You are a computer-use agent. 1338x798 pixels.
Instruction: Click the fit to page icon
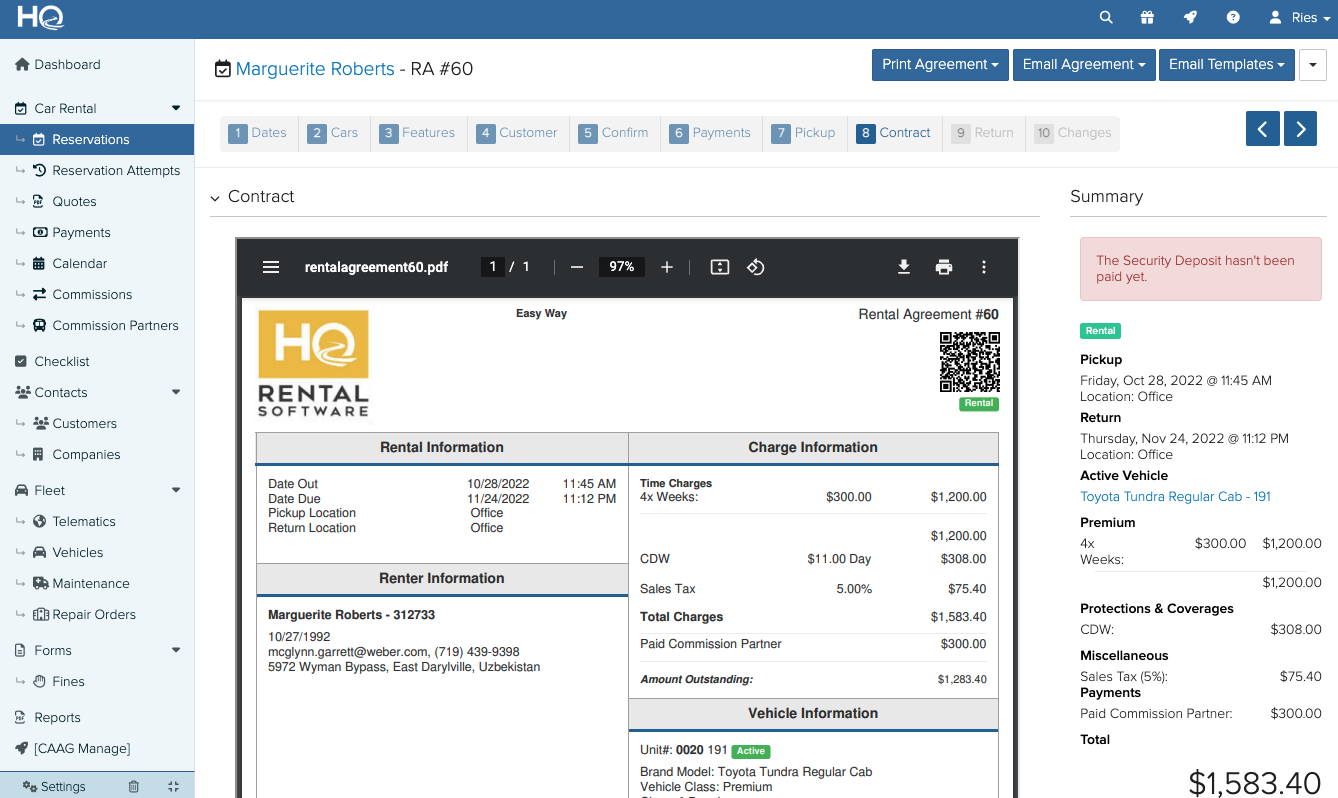[x=719, y=267]
